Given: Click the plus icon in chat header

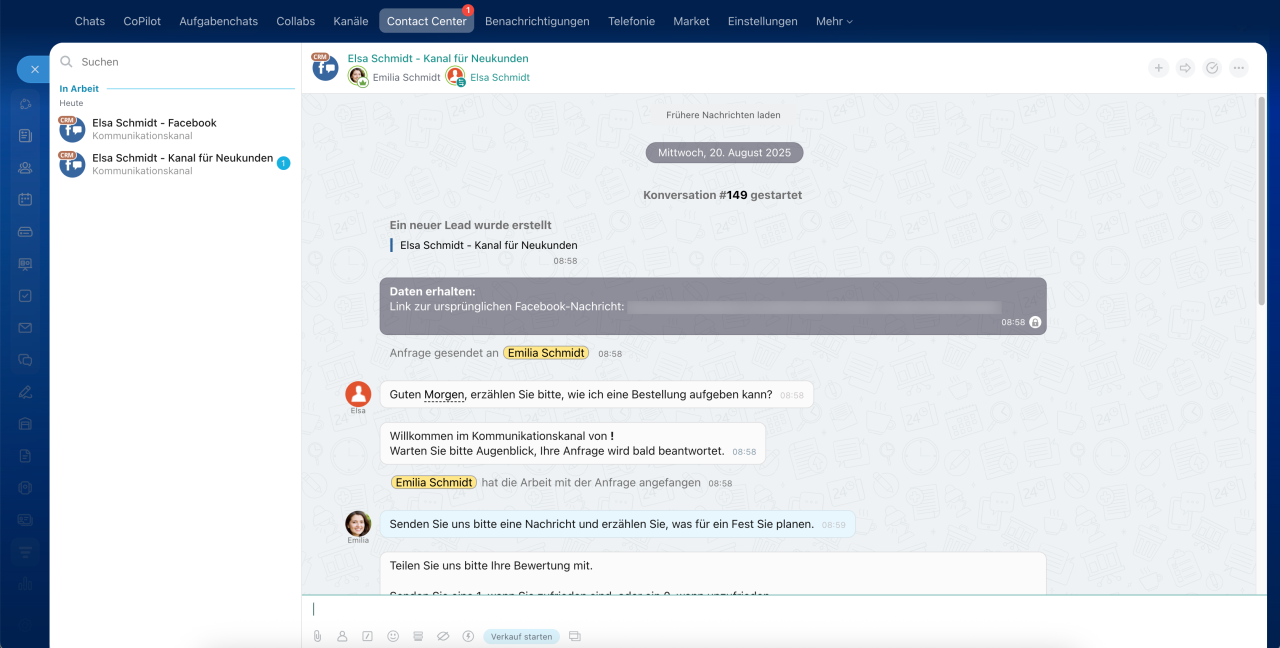Looking at the screenshot, I should point(1158,68).
